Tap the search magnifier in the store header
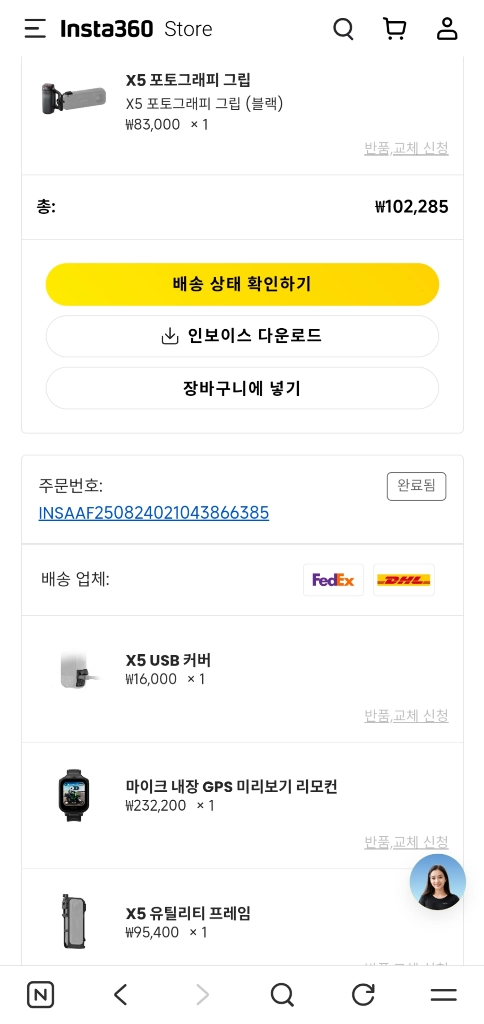This screenshot has width=484, height=1024. coord(344,29)
